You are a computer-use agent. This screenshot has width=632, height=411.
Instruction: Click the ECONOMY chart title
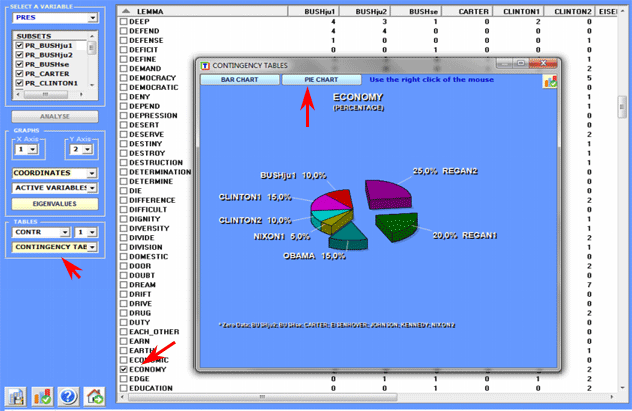[358, 97]
